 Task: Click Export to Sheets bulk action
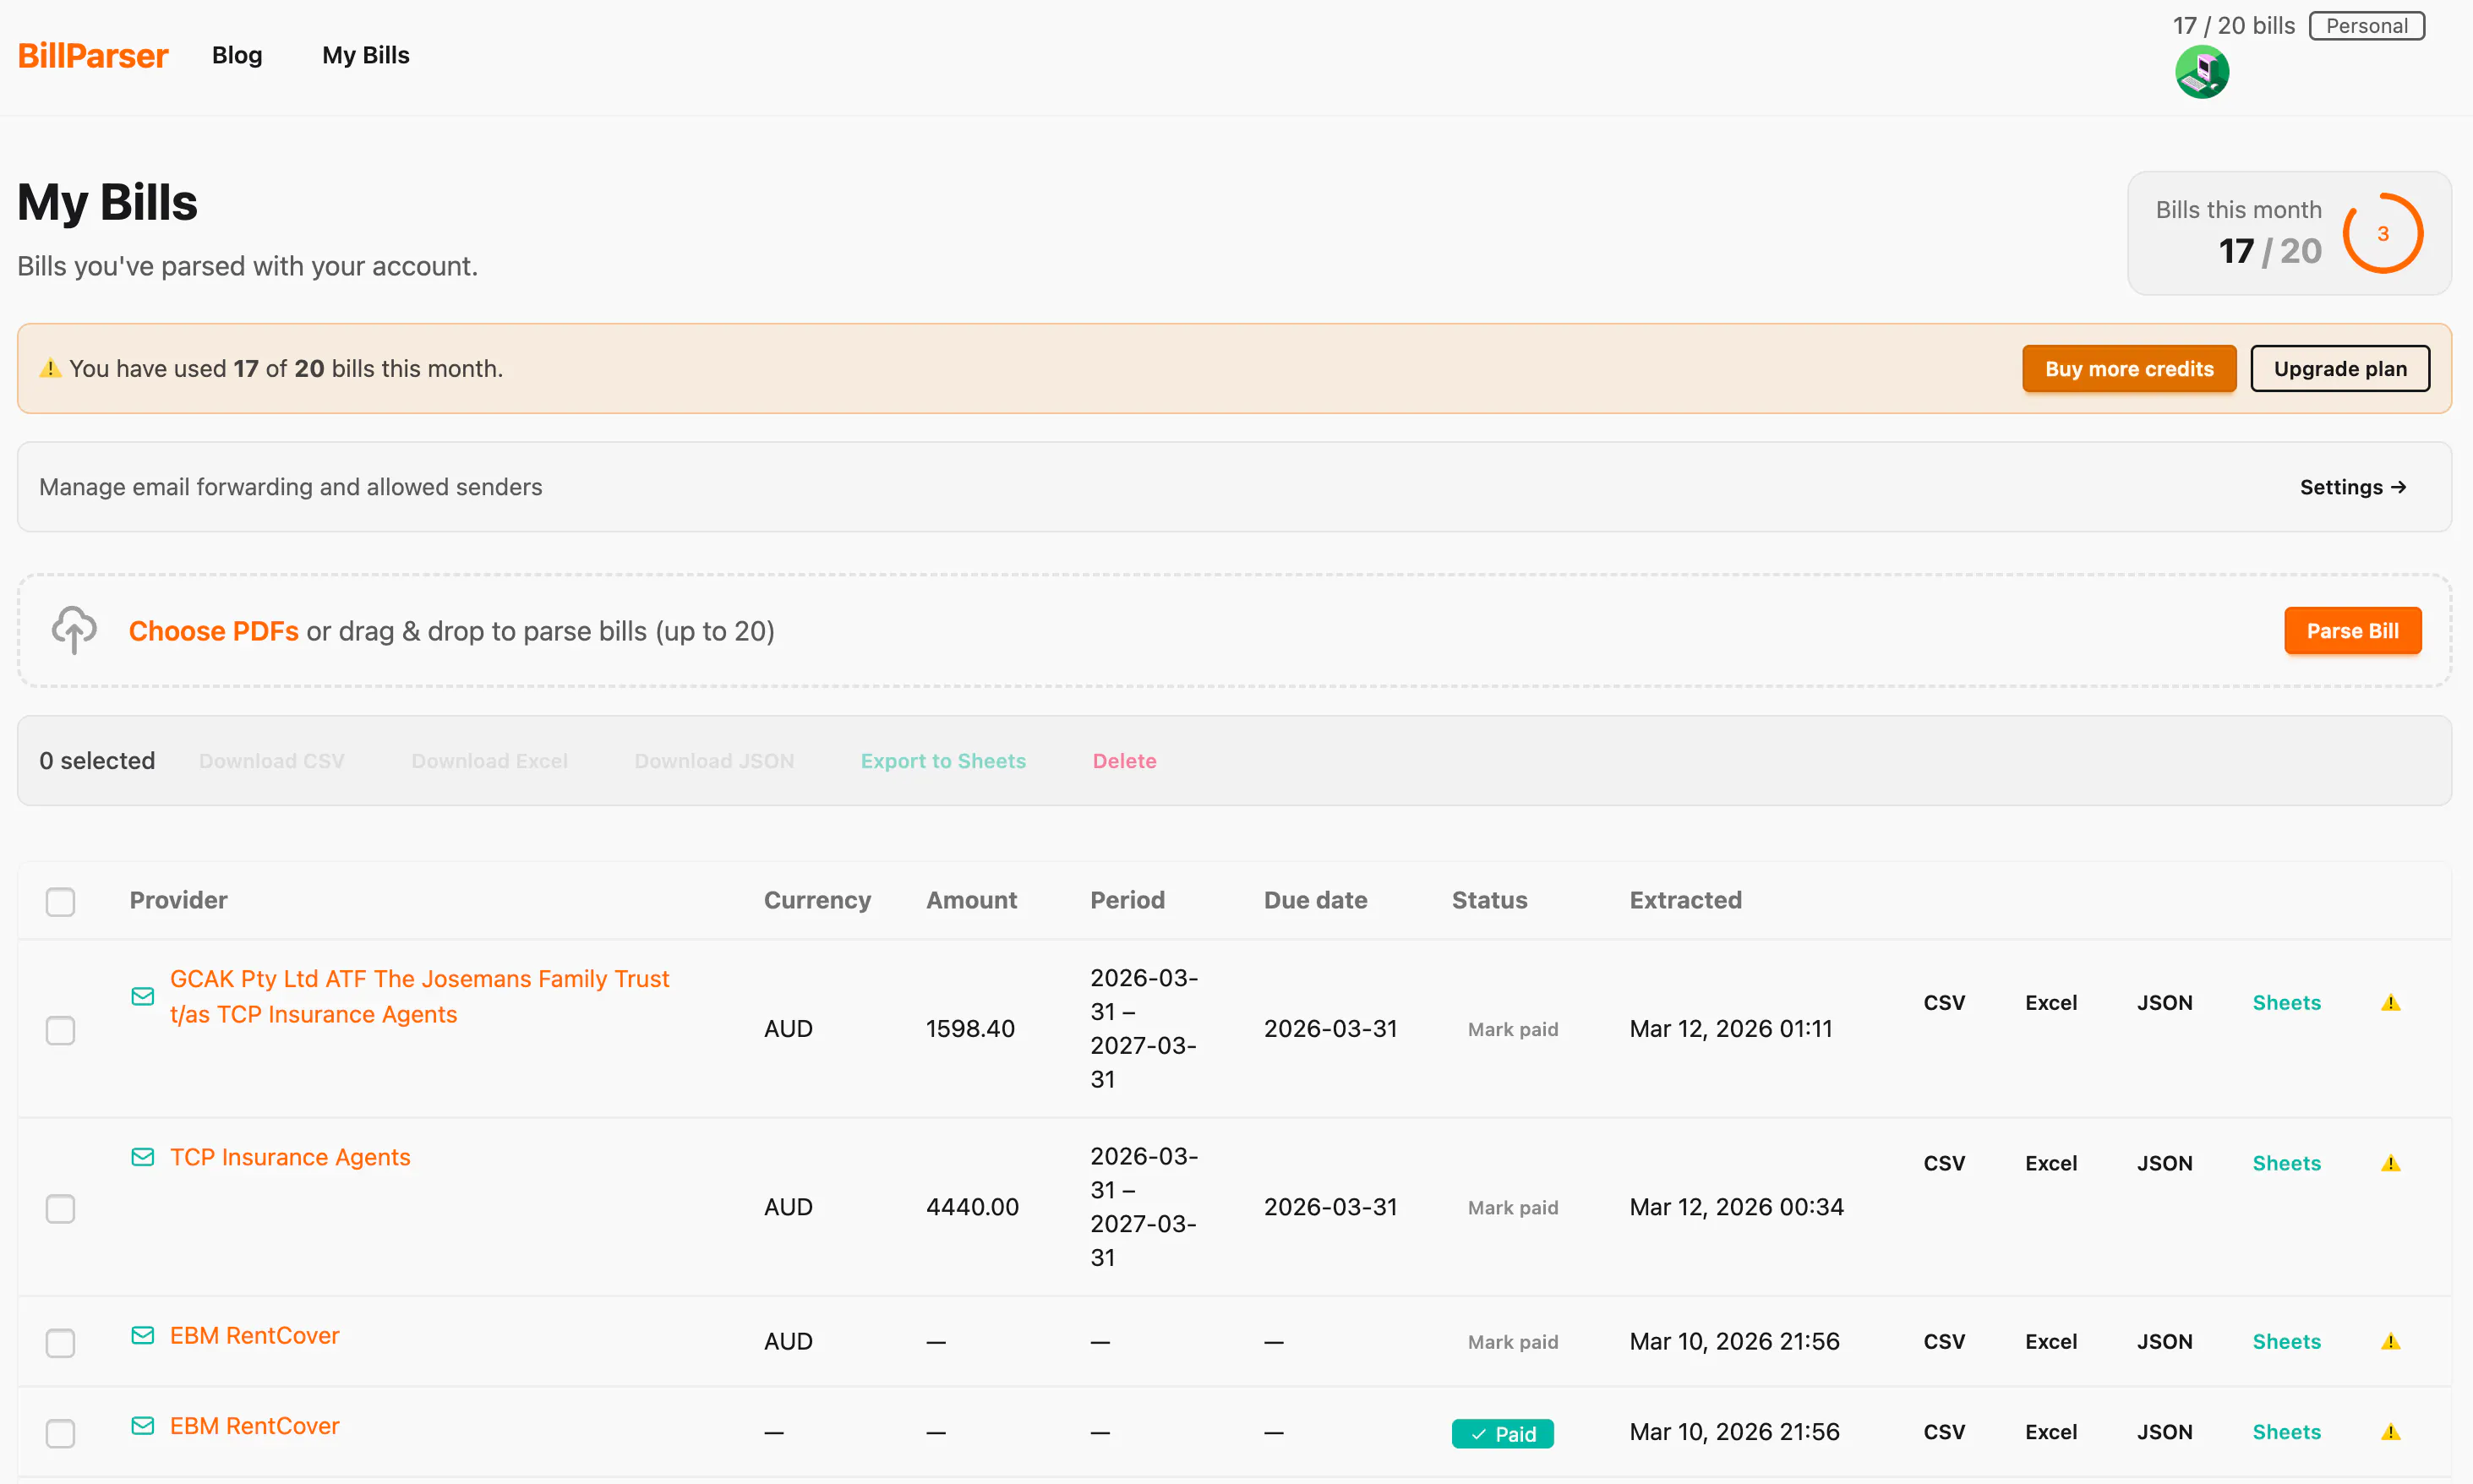click(943, 761)
